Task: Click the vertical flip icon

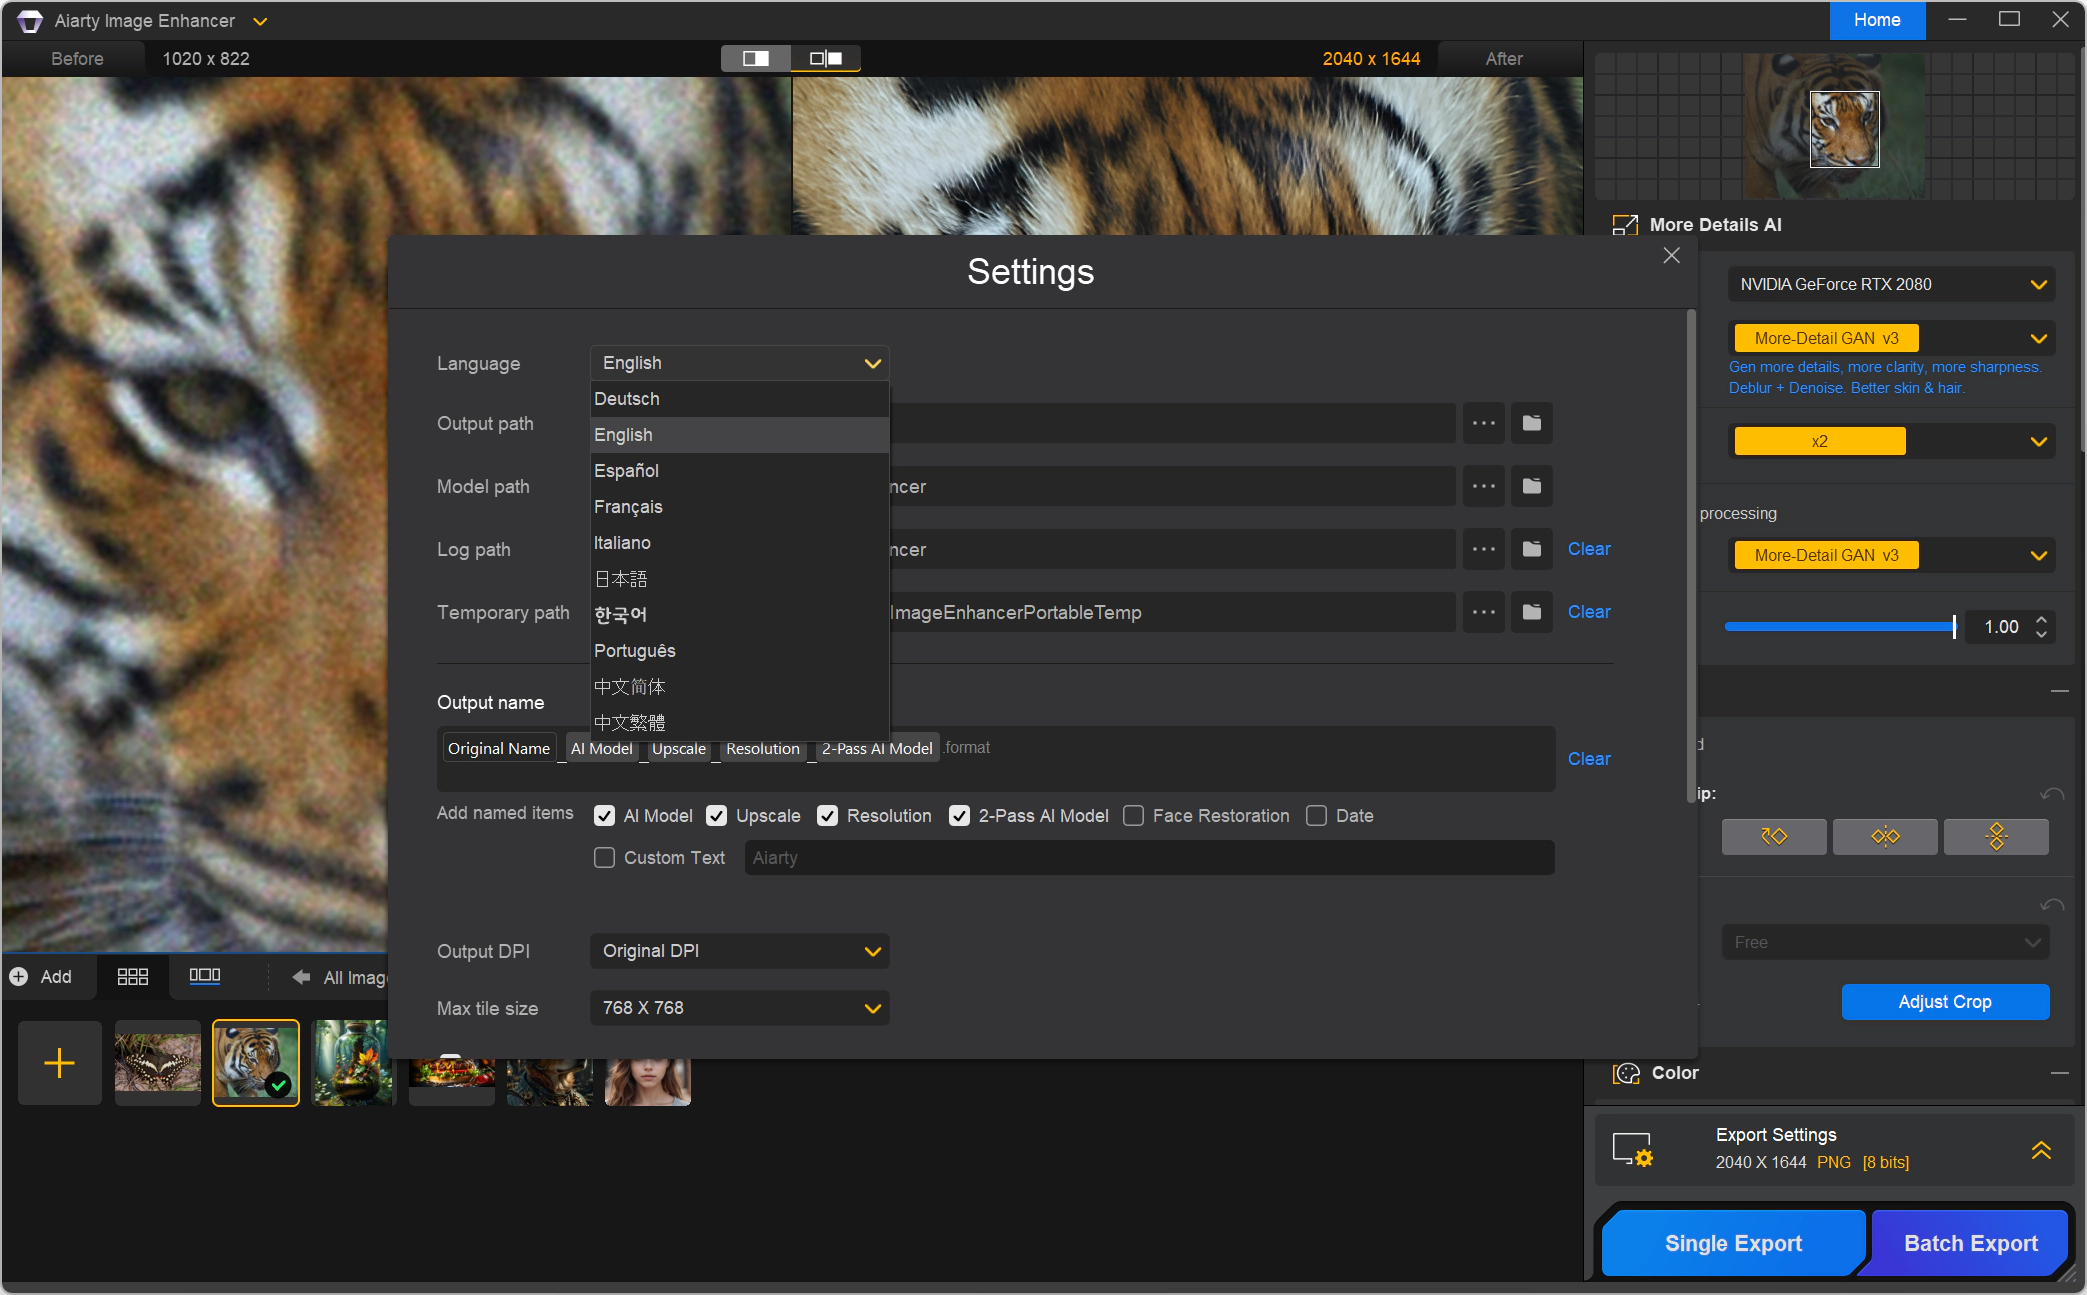Action: 1996,836
